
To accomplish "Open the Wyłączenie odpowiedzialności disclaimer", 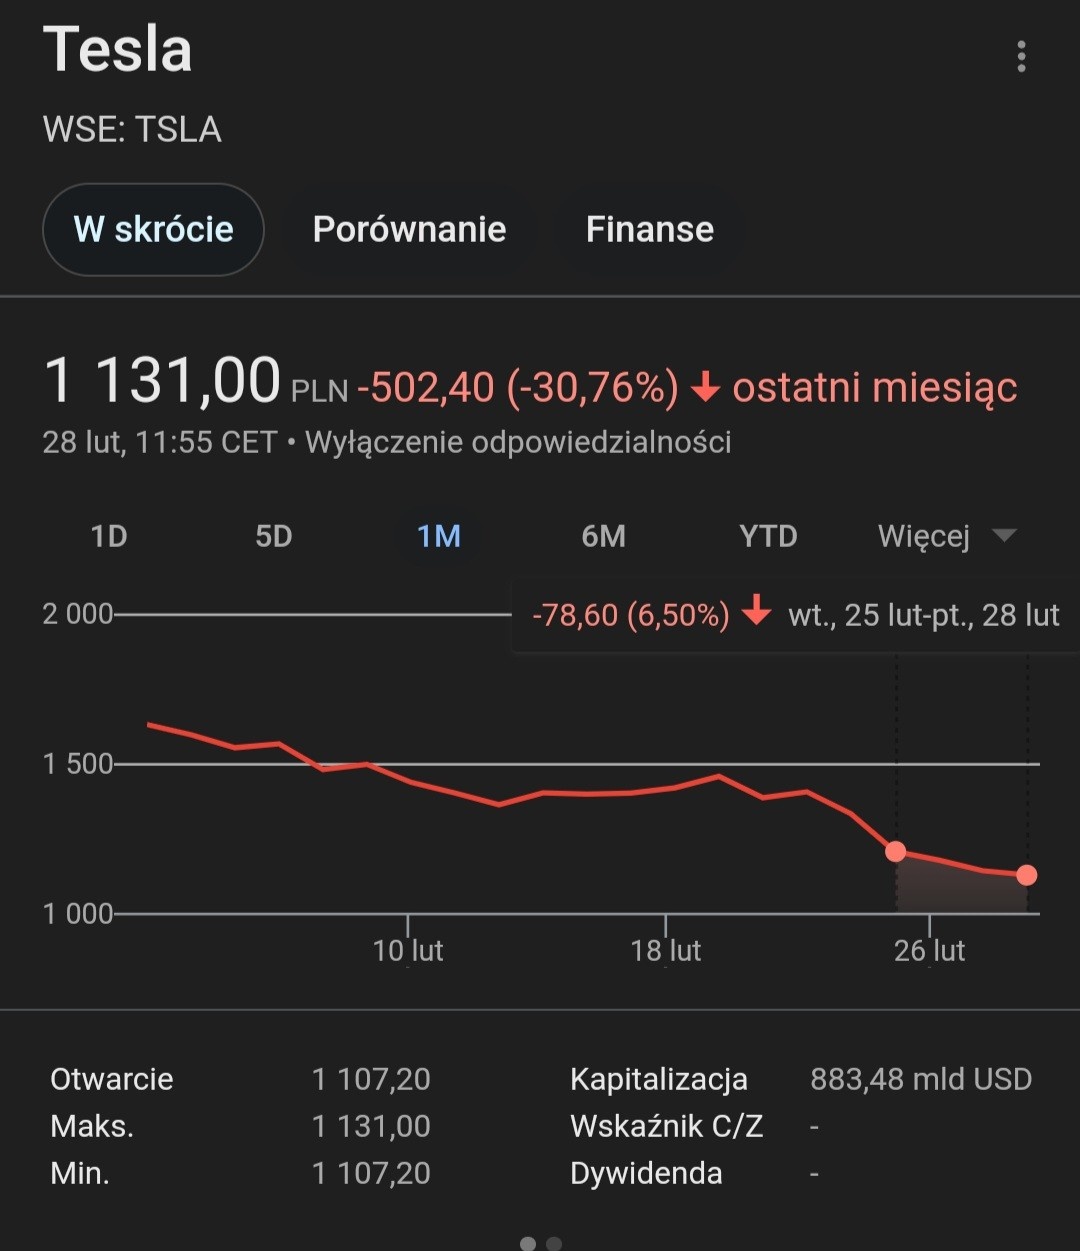I will coord(520,442).
